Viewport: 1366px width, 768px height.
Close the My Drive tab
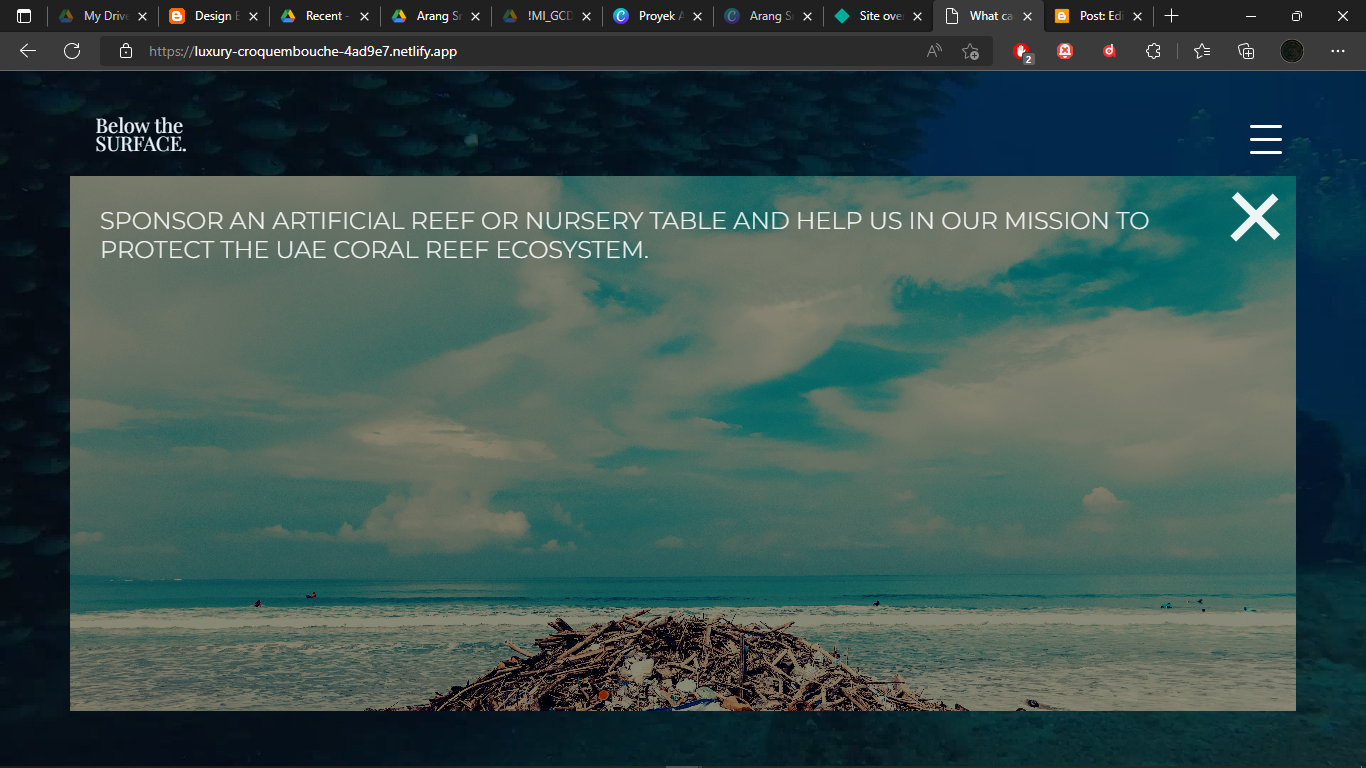tap(143, 16)
